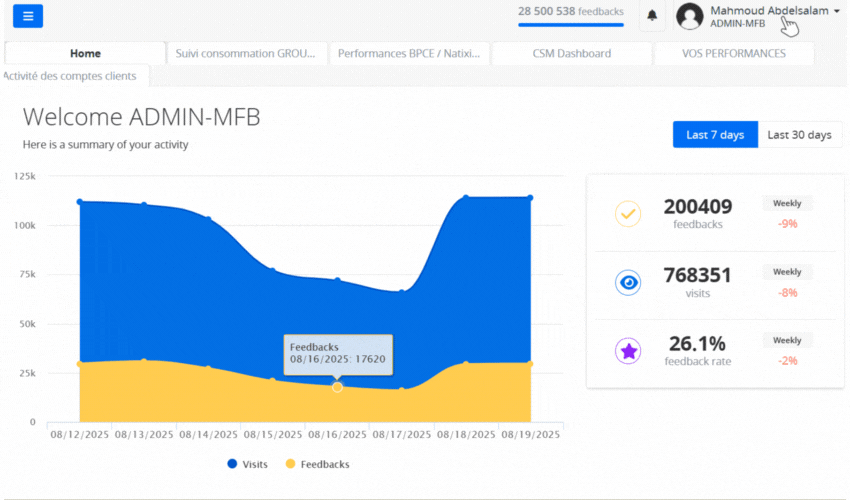The width and height of the screenshot is (850, 500).
Task: Switch to Last 30 days range
Action: 799,135
